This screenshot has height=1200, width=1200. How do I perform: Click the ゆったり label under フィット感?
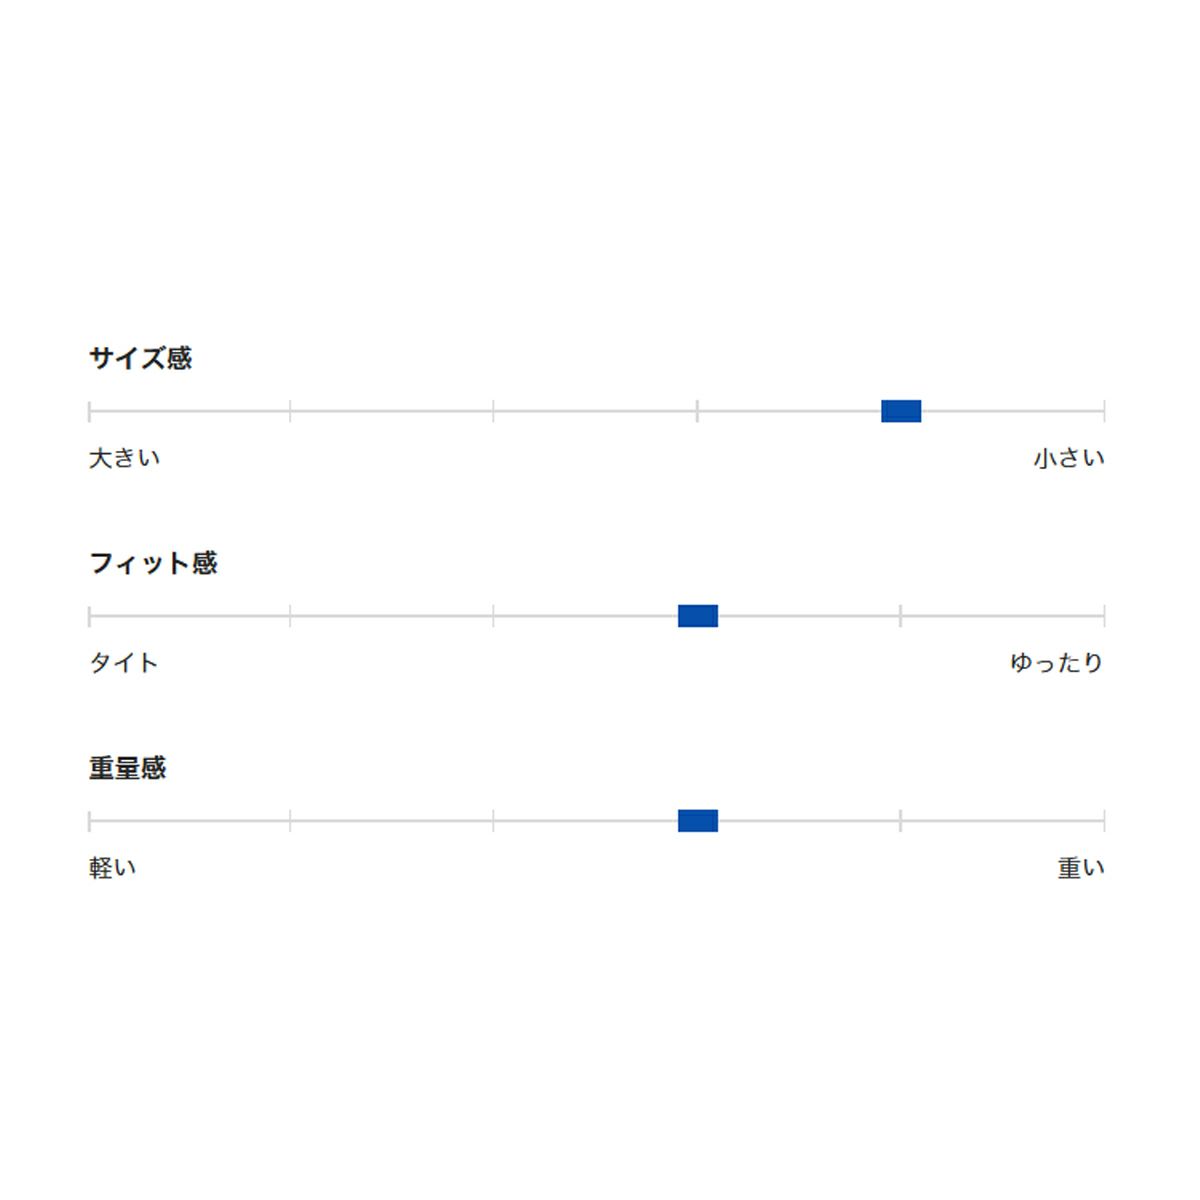[1056, 663]
